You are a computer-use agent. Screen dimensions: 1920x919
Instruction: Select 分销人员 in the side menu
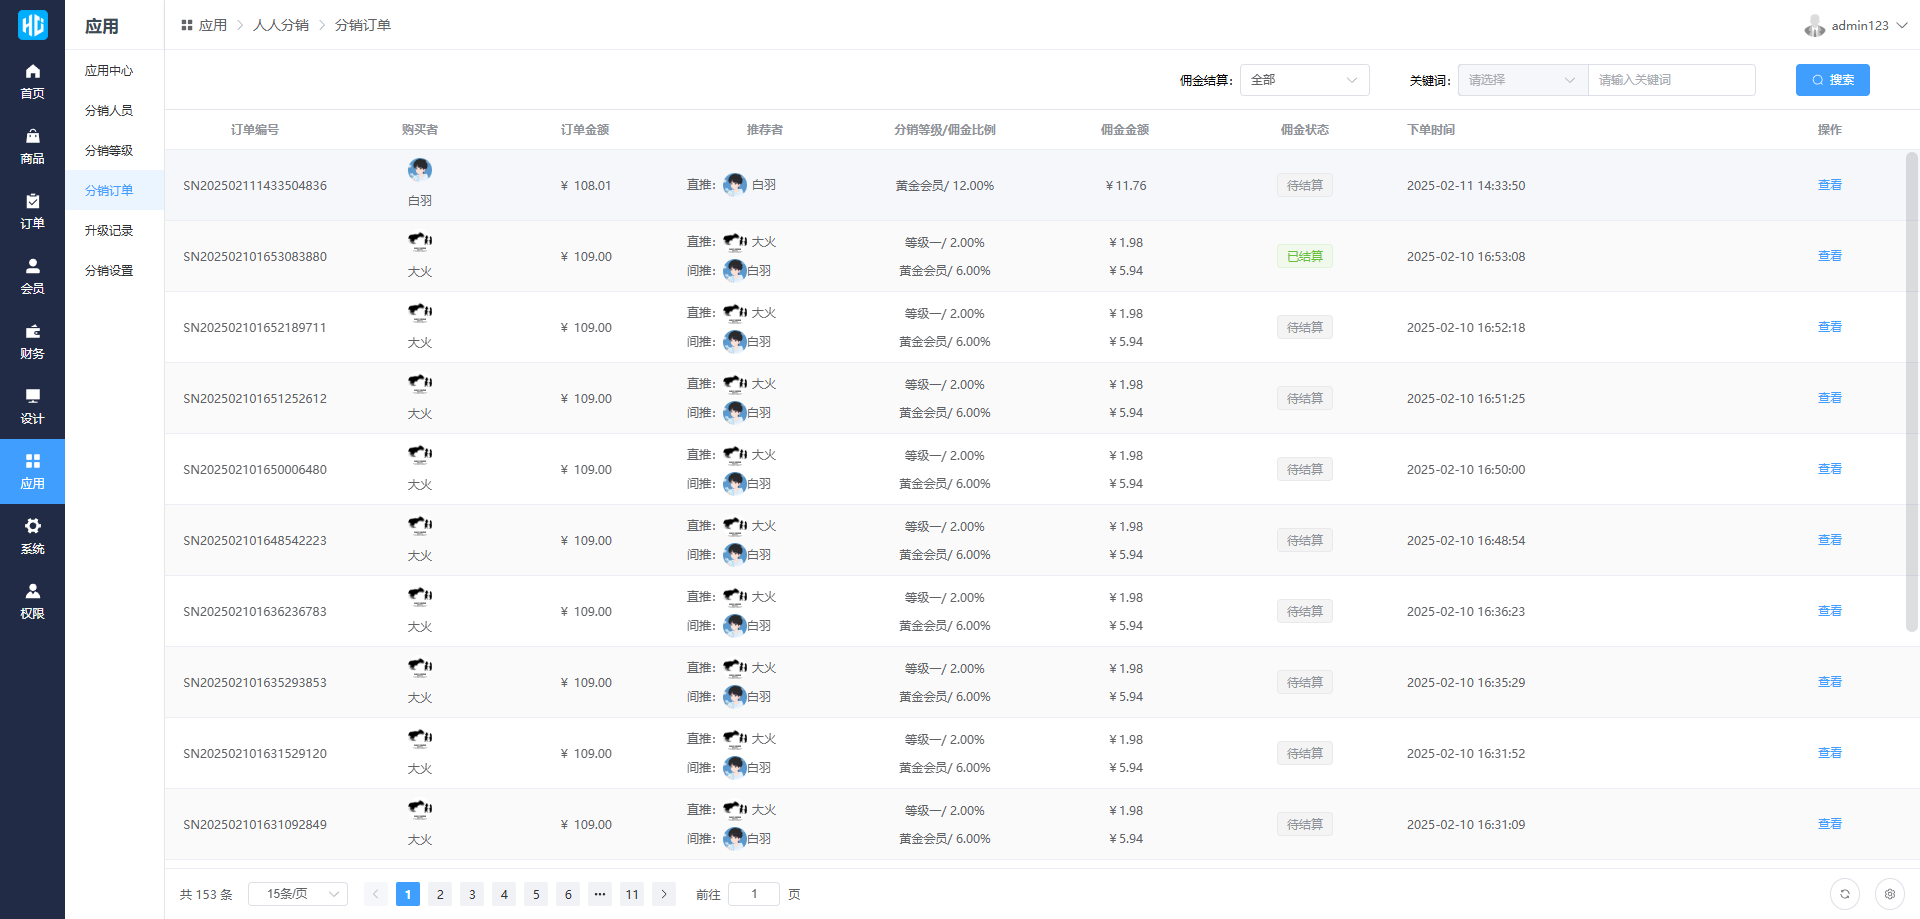[x=109, y=111]
